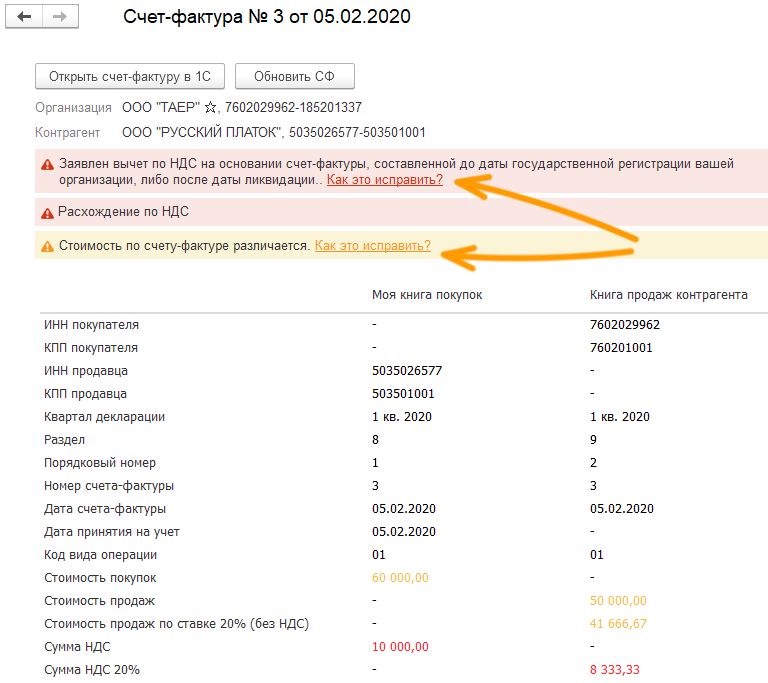Click the "Обновить СФ" button
The width and height of the screenshot is (768, 683).
coord(294,76)
